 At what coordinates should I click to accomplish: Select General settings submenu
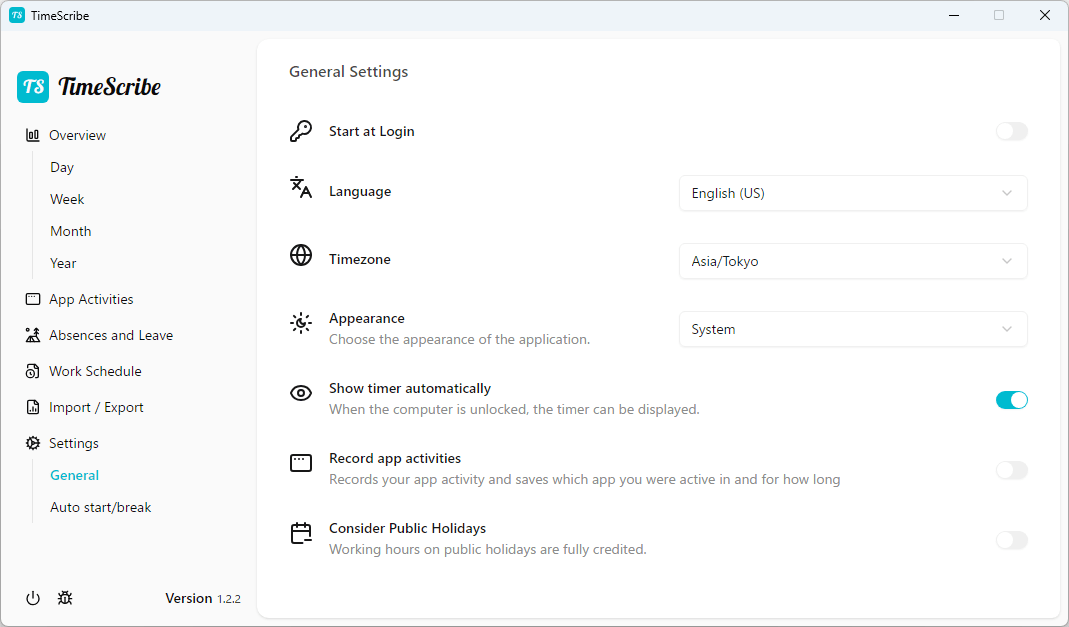pos(74,475)
